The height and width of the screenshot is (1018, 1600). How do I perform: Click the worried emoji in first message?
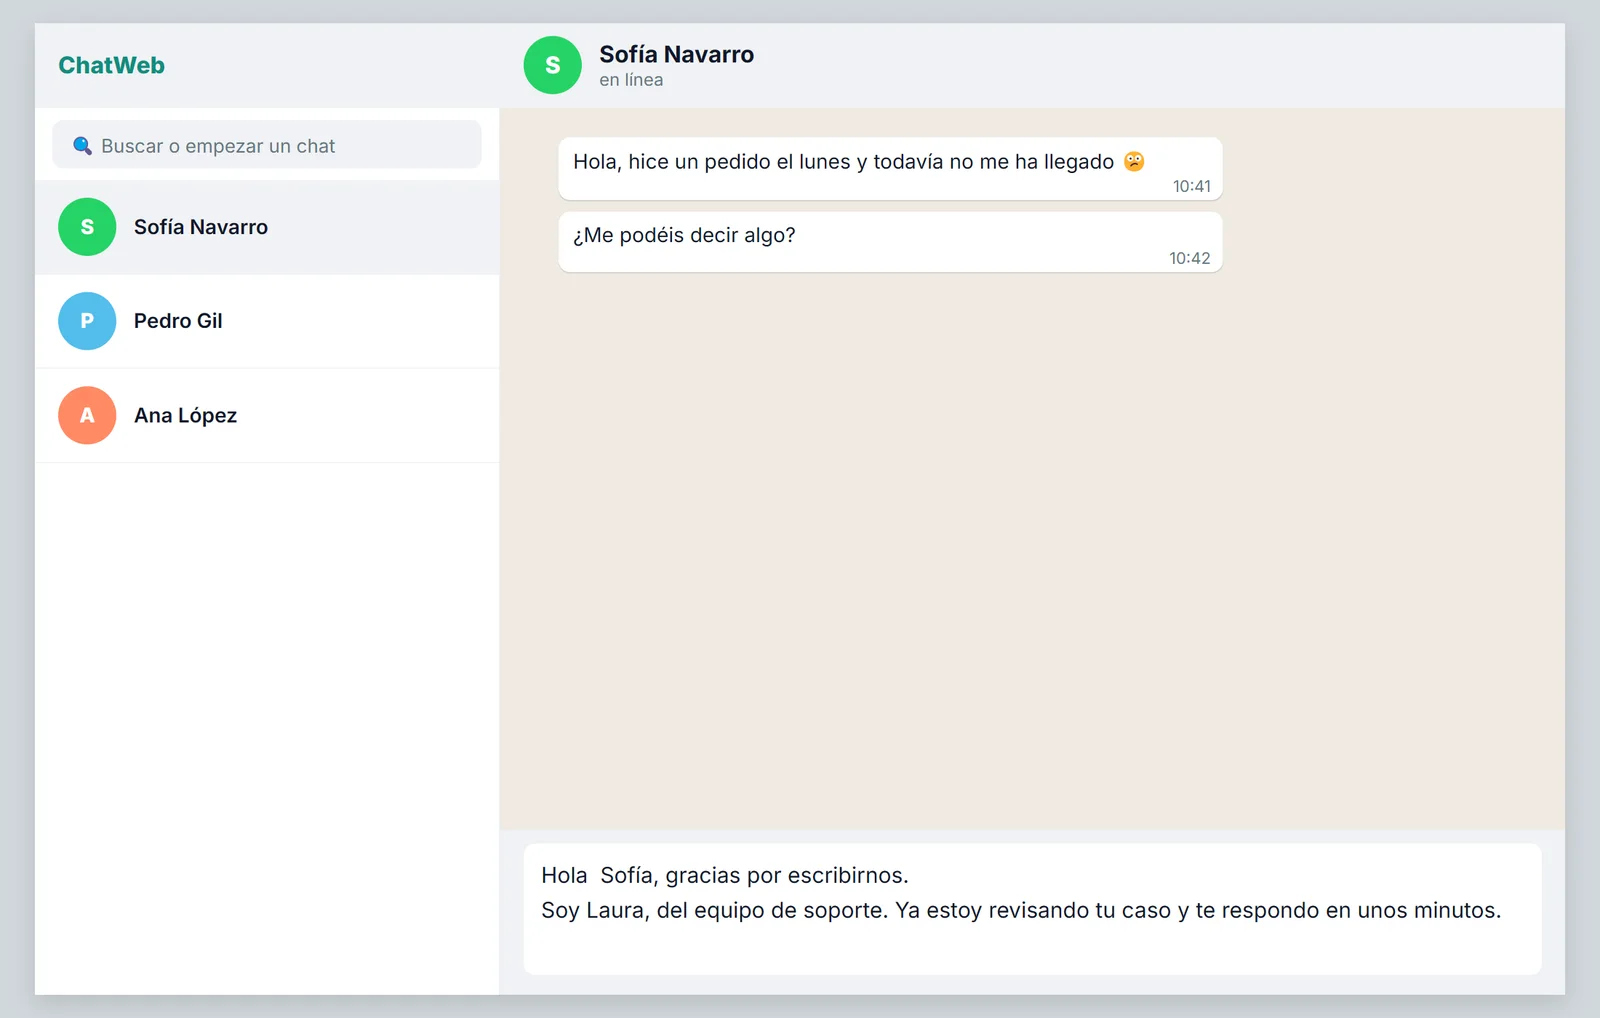coord(1134,161)
